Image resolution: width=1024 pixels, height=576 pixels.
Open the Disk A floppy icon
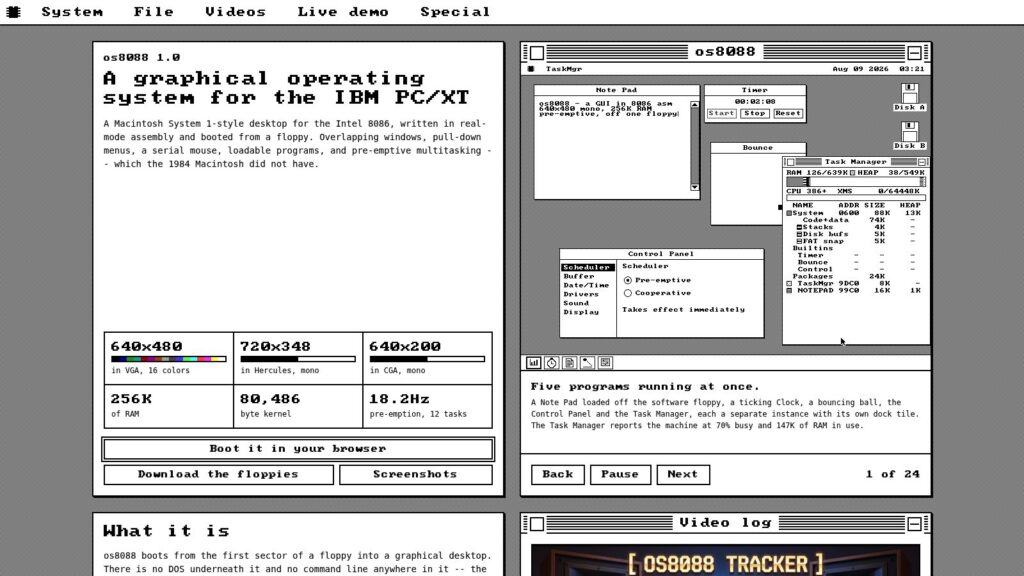pyautogui.click(x=910, y=97)
